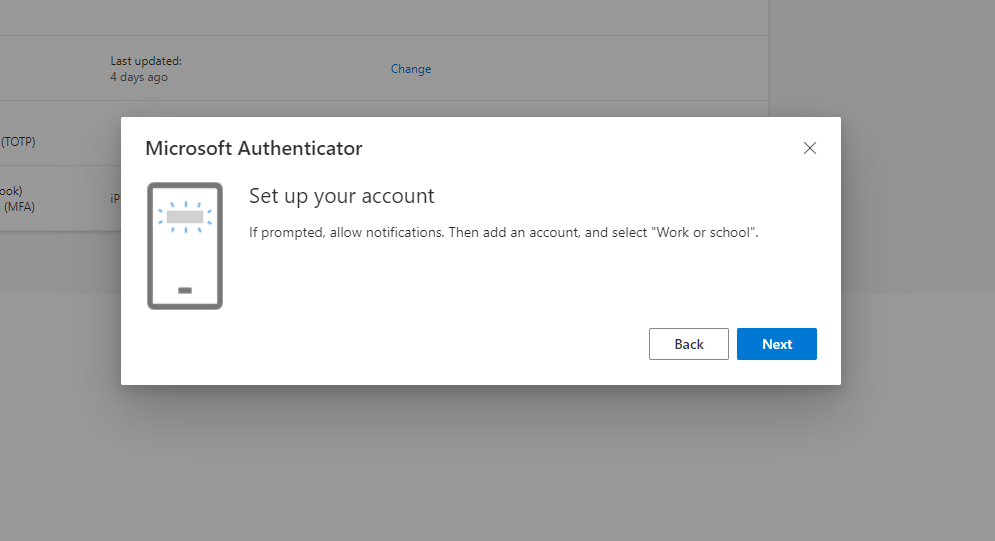
Task: Select the Microsoft Authenticator dialog title
Action: tap(254, 148)
